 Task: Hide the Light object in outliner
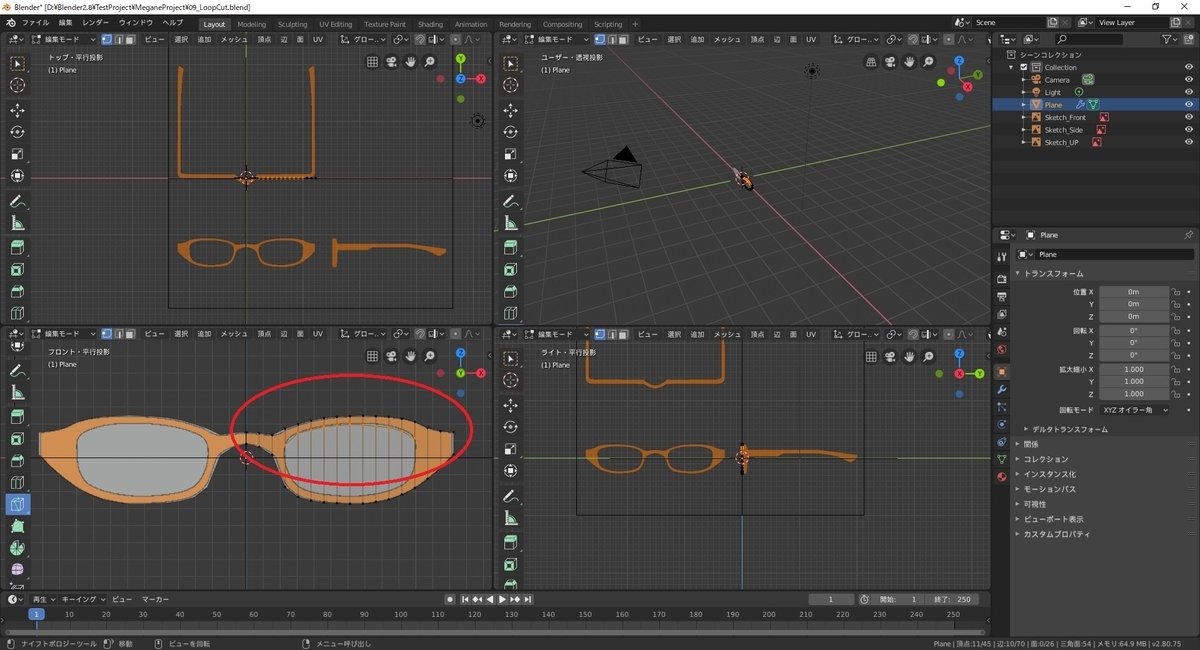1189,92
